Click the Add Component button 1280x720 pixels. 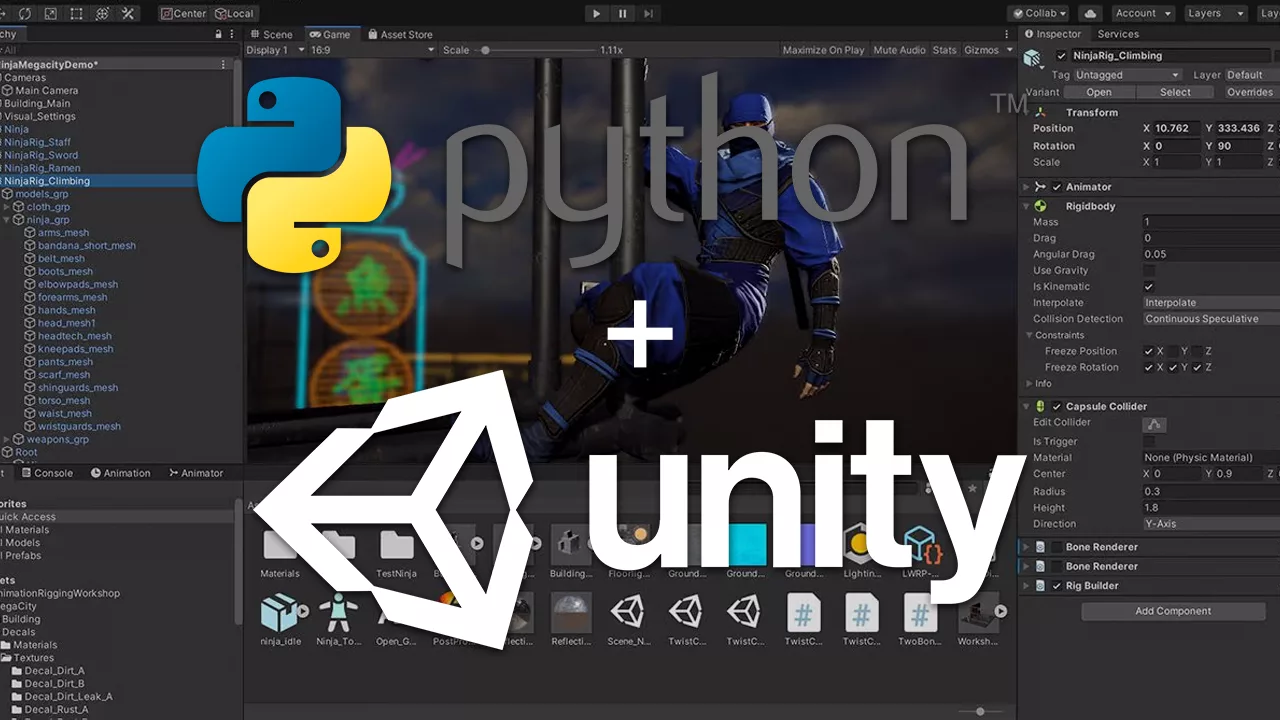click(1173, 611)
